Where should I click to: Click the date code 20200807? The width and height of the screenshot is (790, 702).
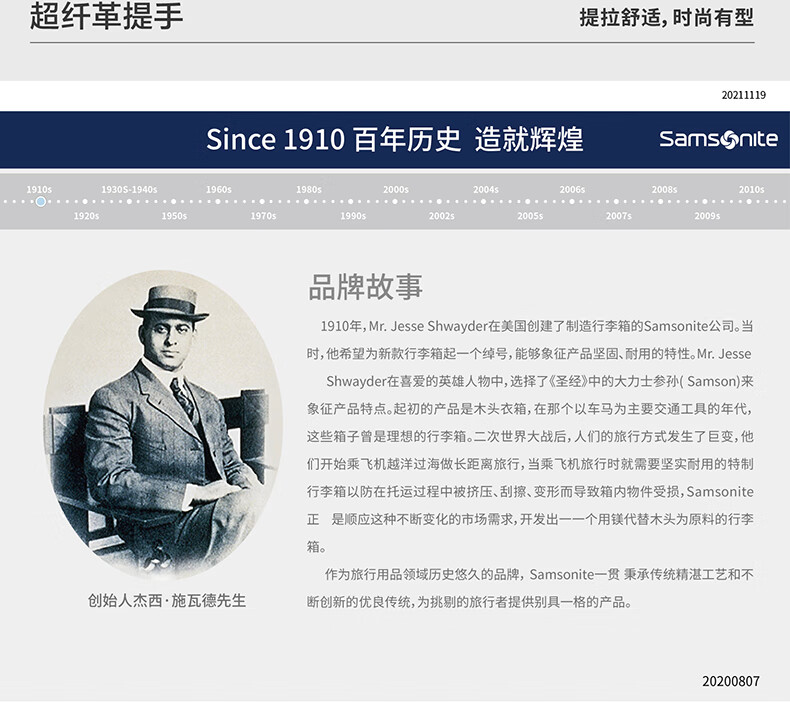click(x=731, y=681)
